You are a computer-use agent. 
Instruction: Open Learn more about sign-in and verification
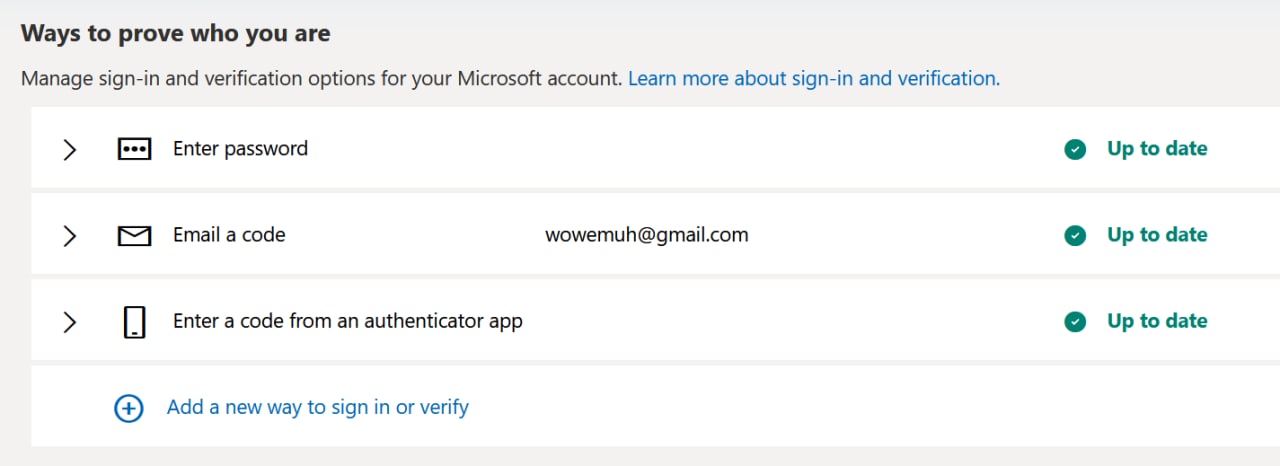tap(814, 78)
